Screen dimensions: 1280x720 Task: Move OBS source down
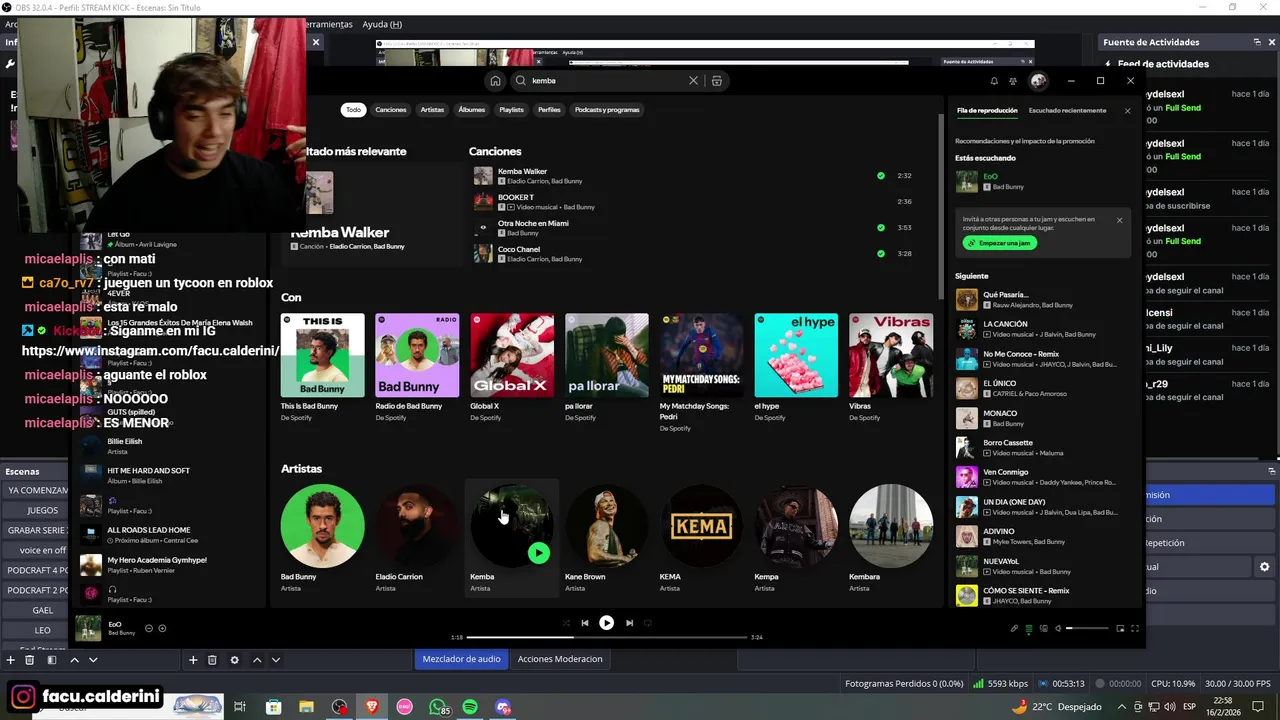(275, 660)
